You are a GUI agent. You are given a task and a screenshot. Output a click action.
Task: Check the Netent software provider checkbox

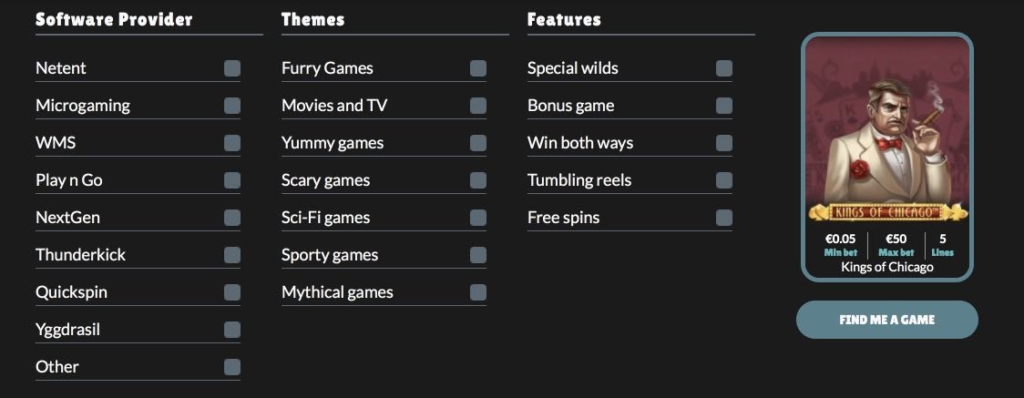(232, 69)
